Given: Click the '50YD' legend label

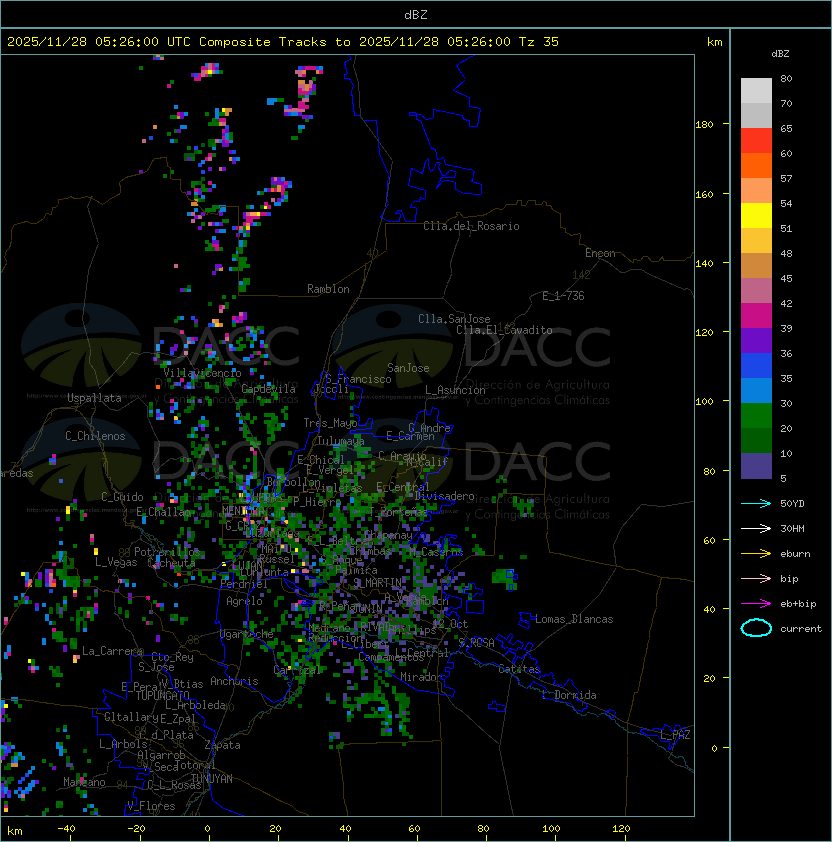Looking at the screenshot, I should (792, 504).
